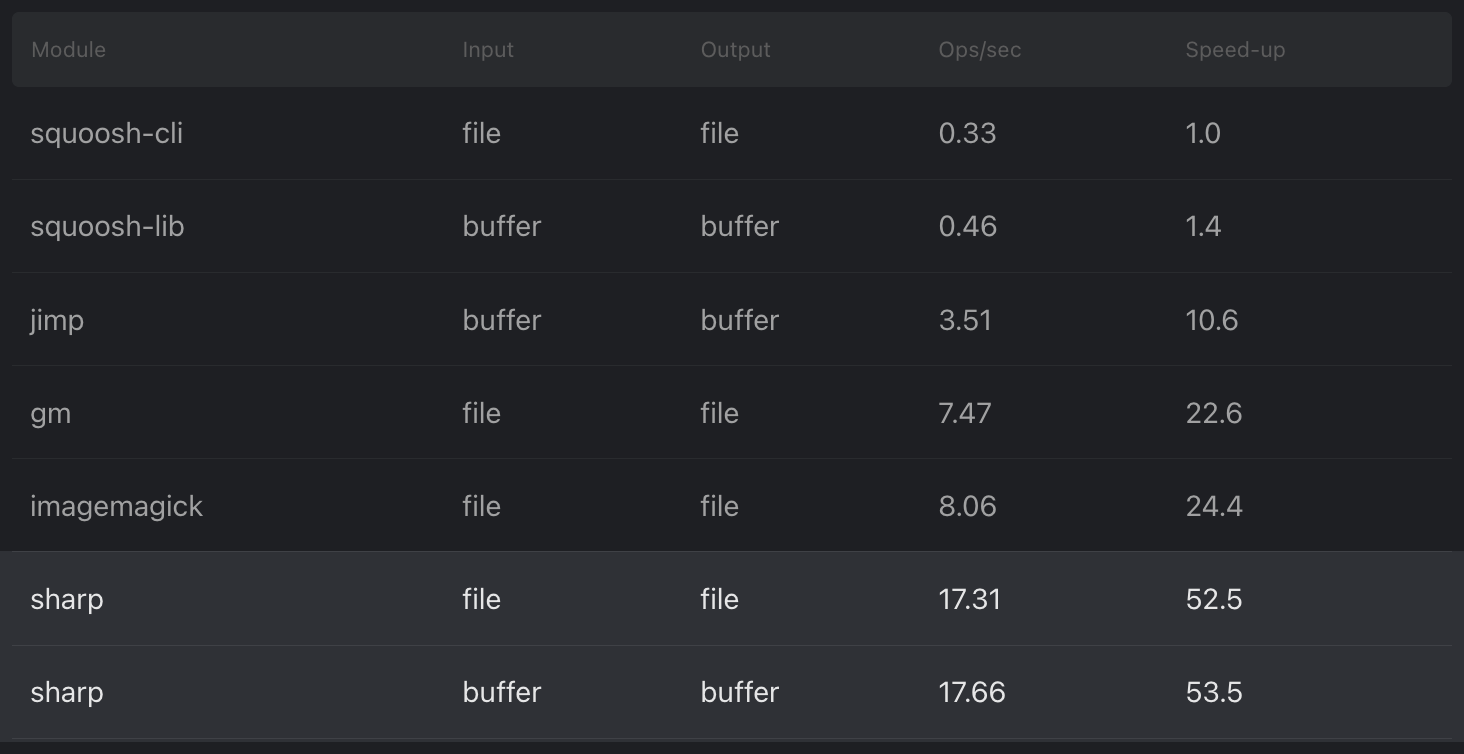Screen dimensions: 1464x754
Task: Select the 3.51 ops/sec value
Action: coord(965,321)
